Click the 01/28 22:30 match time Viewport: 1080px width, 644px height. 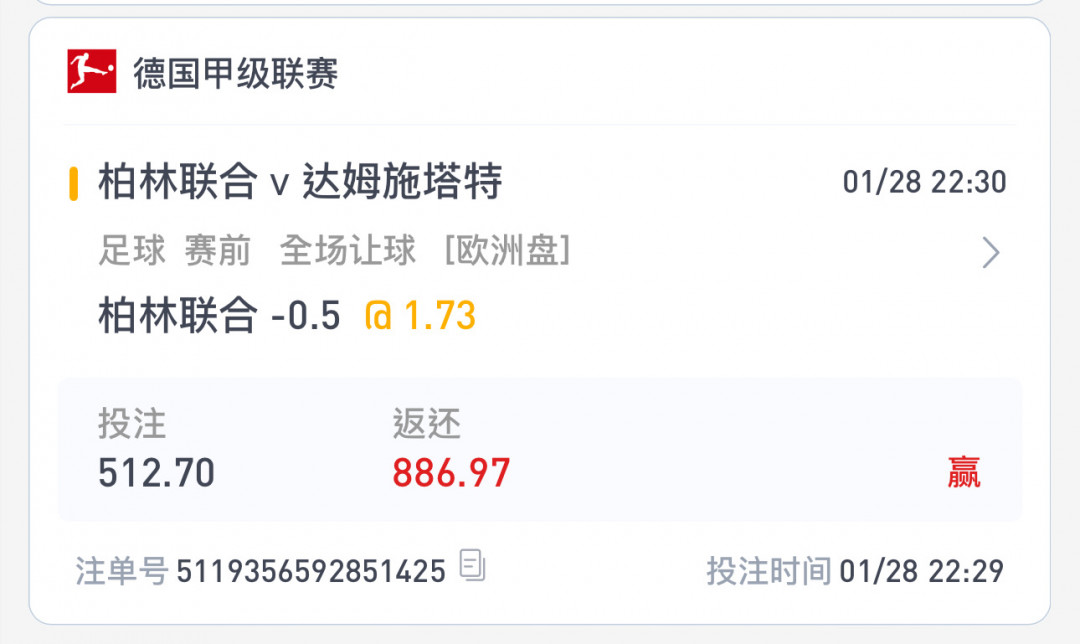tap(924, 183)
